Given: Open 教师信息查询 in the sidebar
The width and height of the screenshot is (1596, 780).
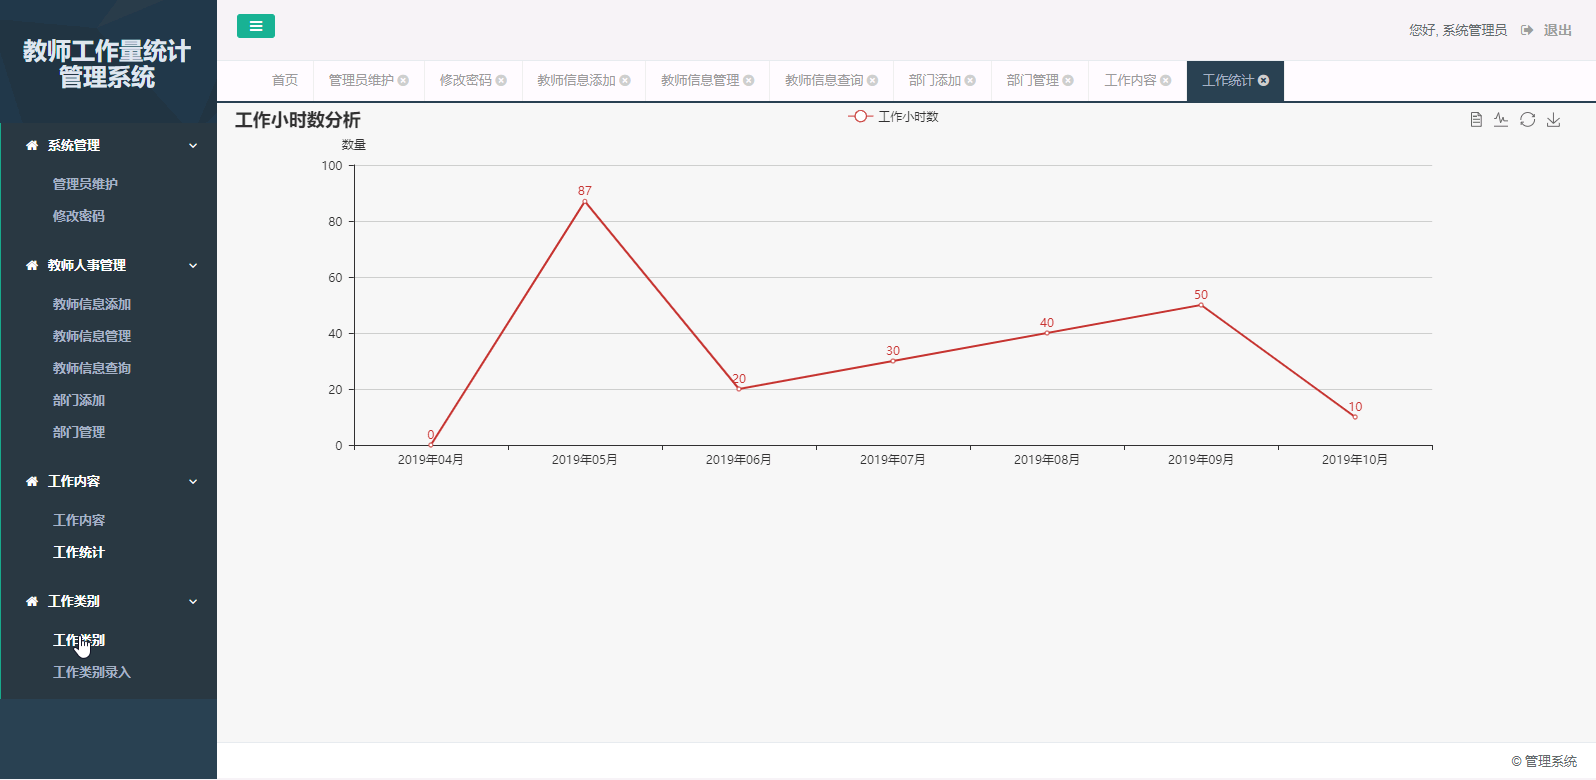Looking at the screenshot, I should point(92,368).
